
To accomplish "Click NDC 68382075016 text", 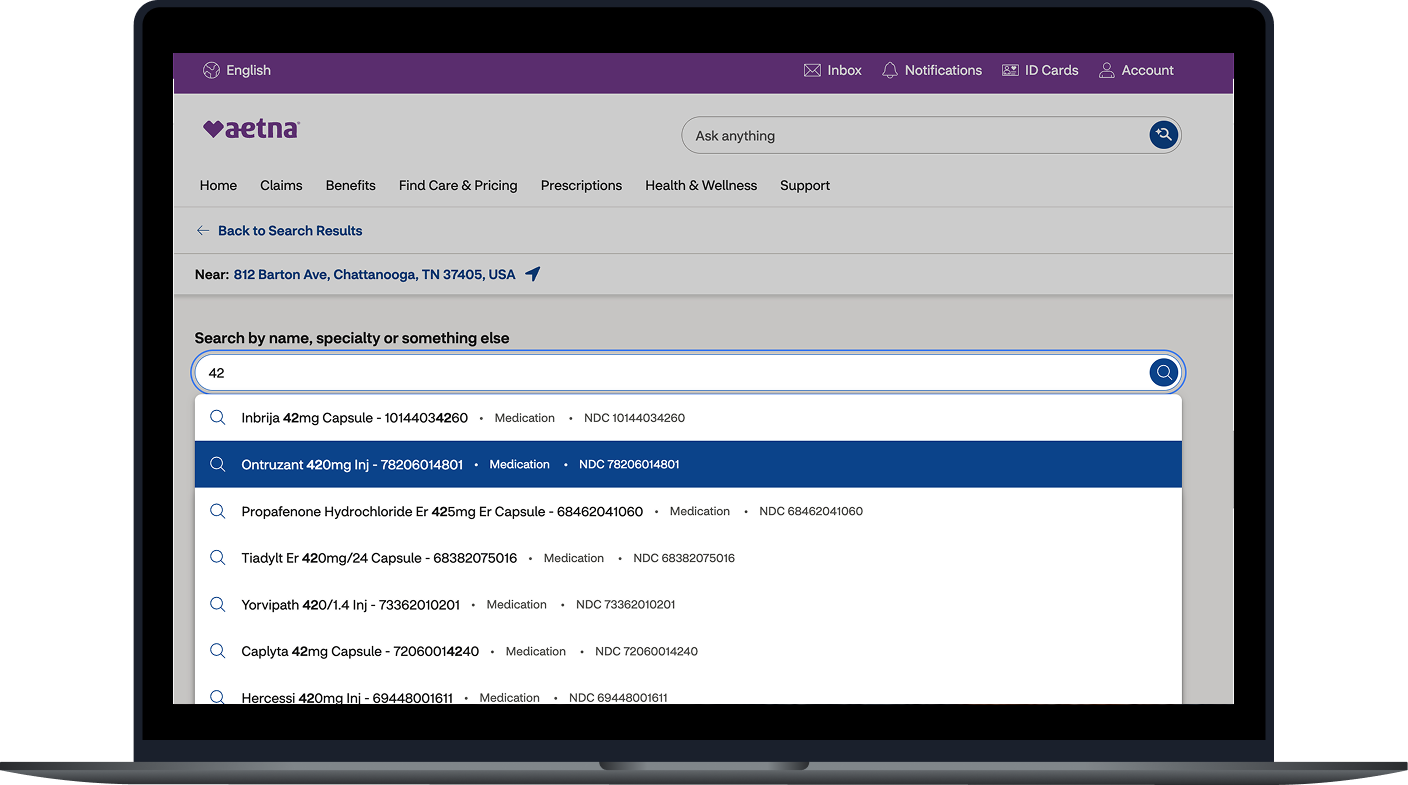I will click(x=684, y=558).
